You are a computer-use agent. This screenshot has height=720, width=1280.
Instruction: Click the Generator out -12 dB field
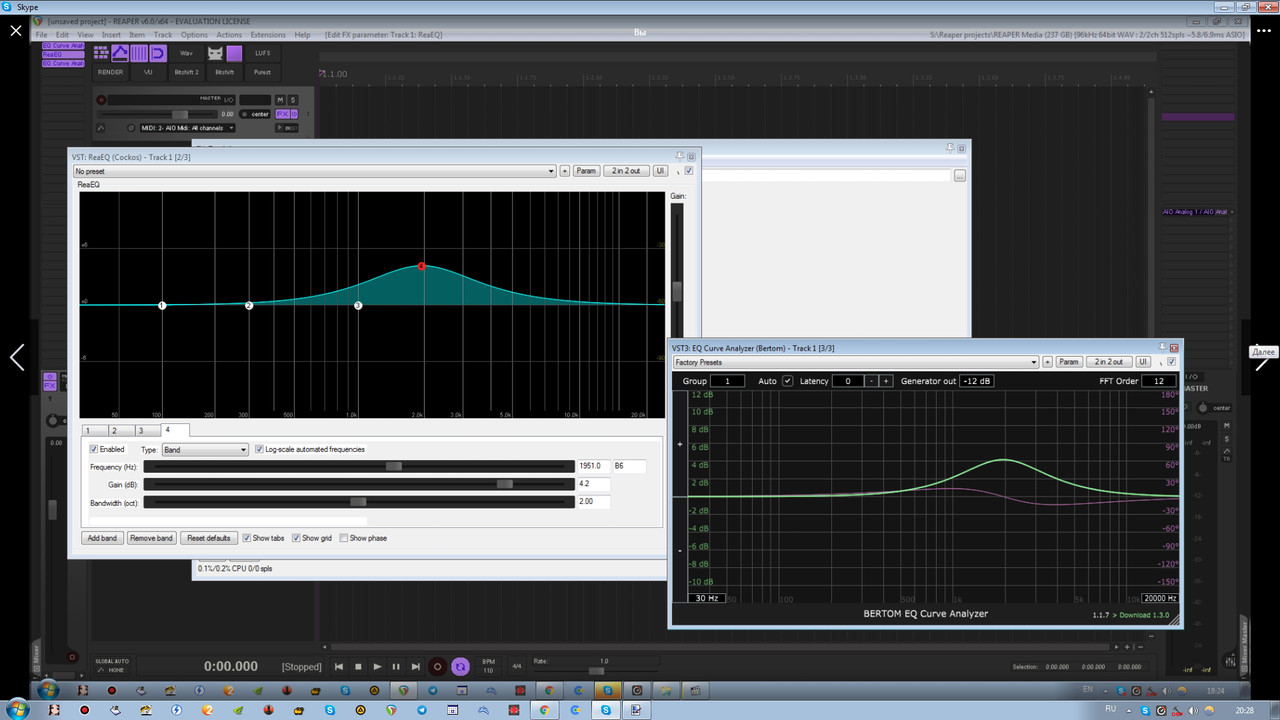(977, 381)
